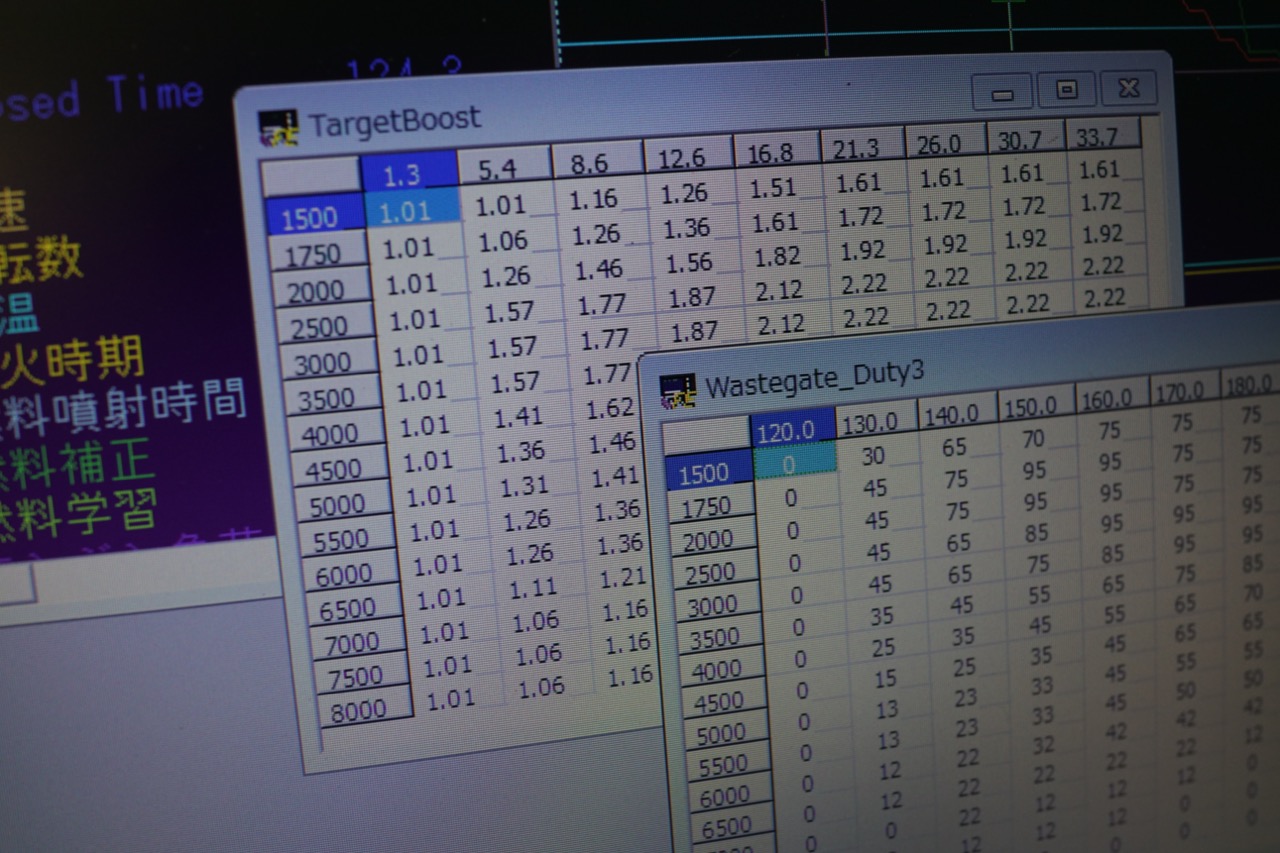Select the 120.0 column header in Wastegate_Duty3

(792, 429)
